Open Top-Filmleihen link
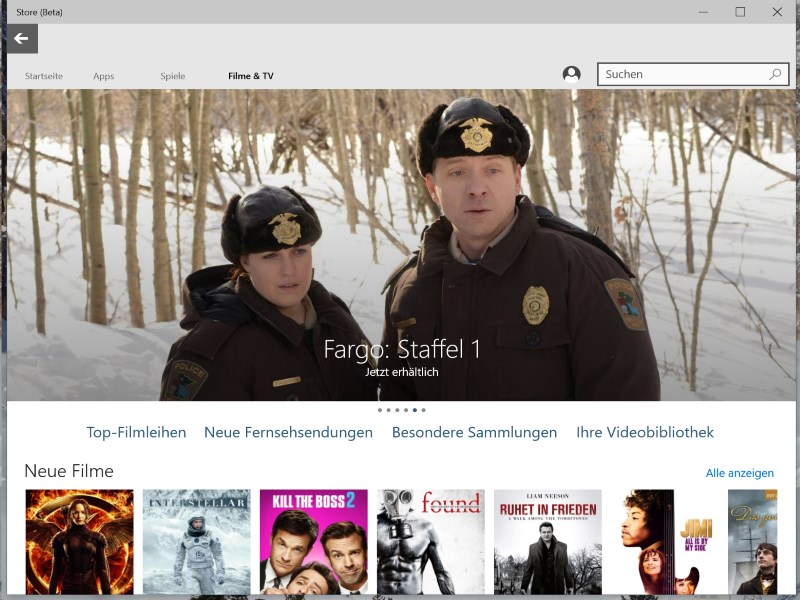This screenshot has height=600, width=800. [136, 432]
